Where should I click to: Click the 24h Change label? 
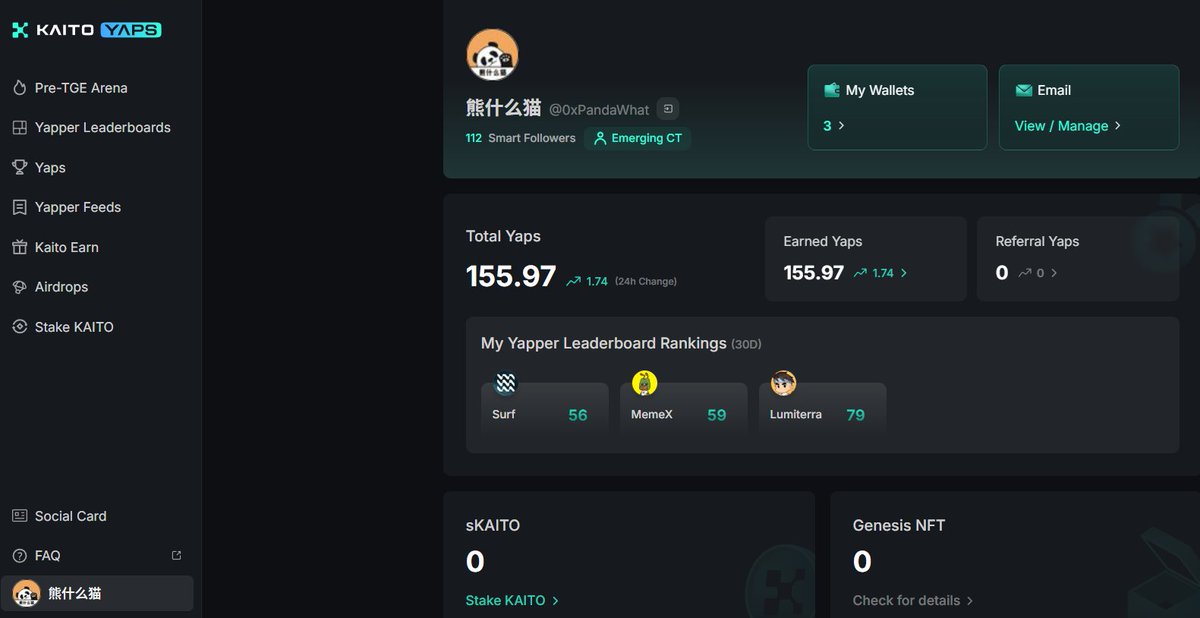[x=646, y=282]
